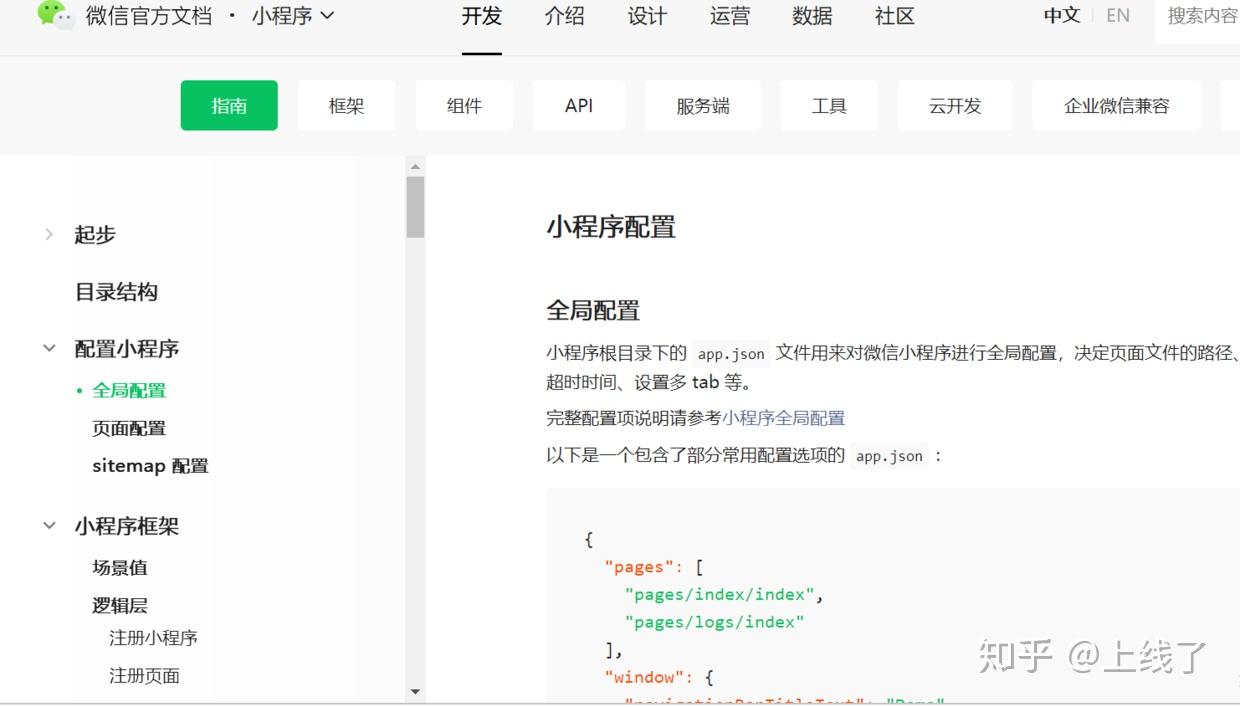
Task: Select 全局配置 in the sidebar
Action: [x=129, y=391]
